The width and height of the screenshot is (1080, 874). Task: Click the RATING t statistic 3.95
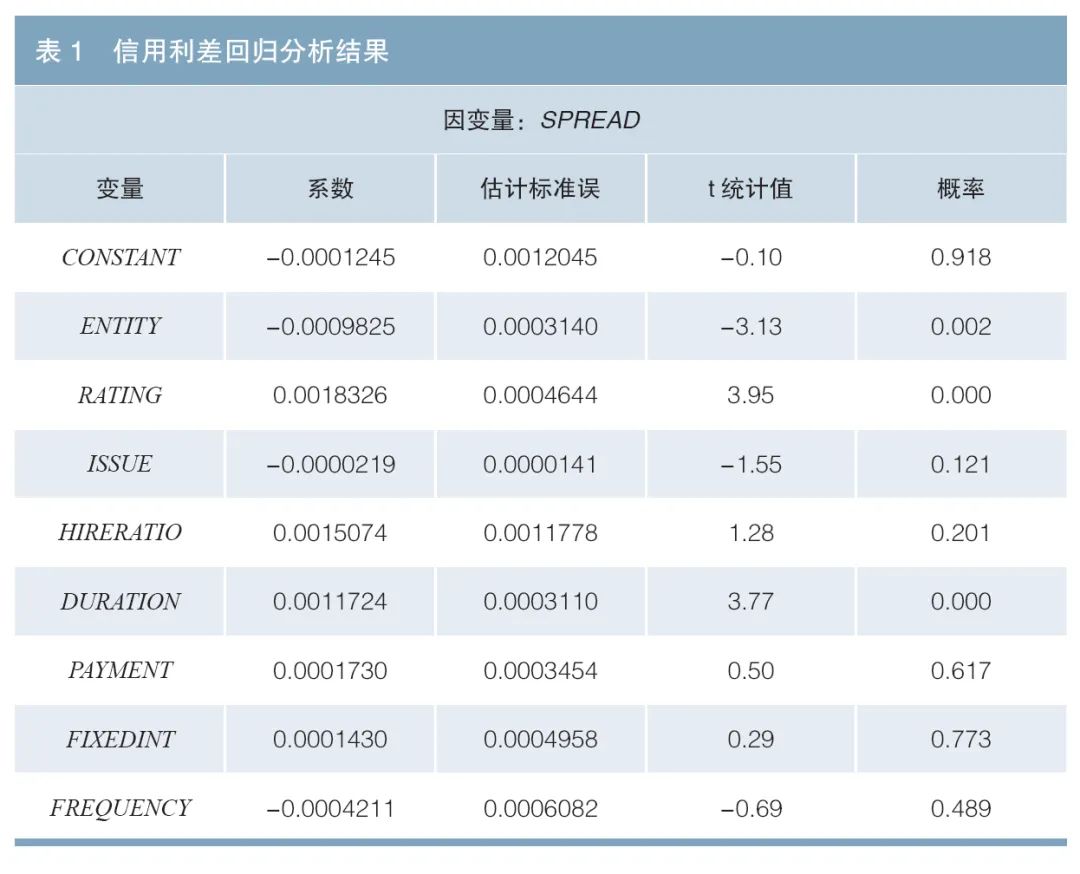(751, 395)
